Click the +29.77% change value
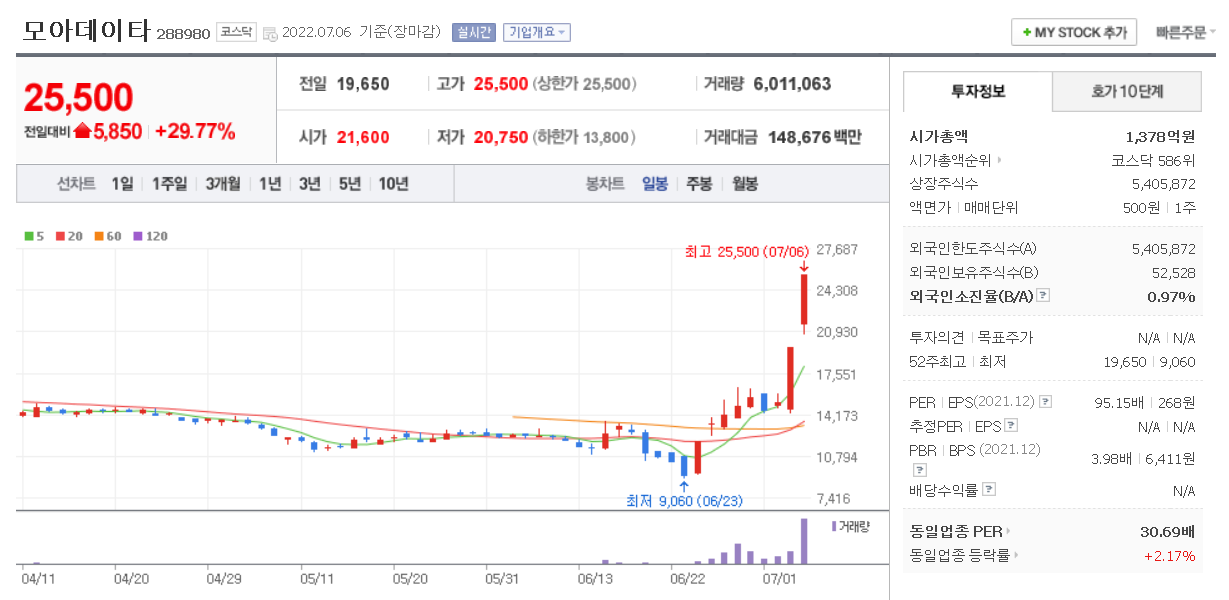1229x600 pixels. (x=195, y=131)
